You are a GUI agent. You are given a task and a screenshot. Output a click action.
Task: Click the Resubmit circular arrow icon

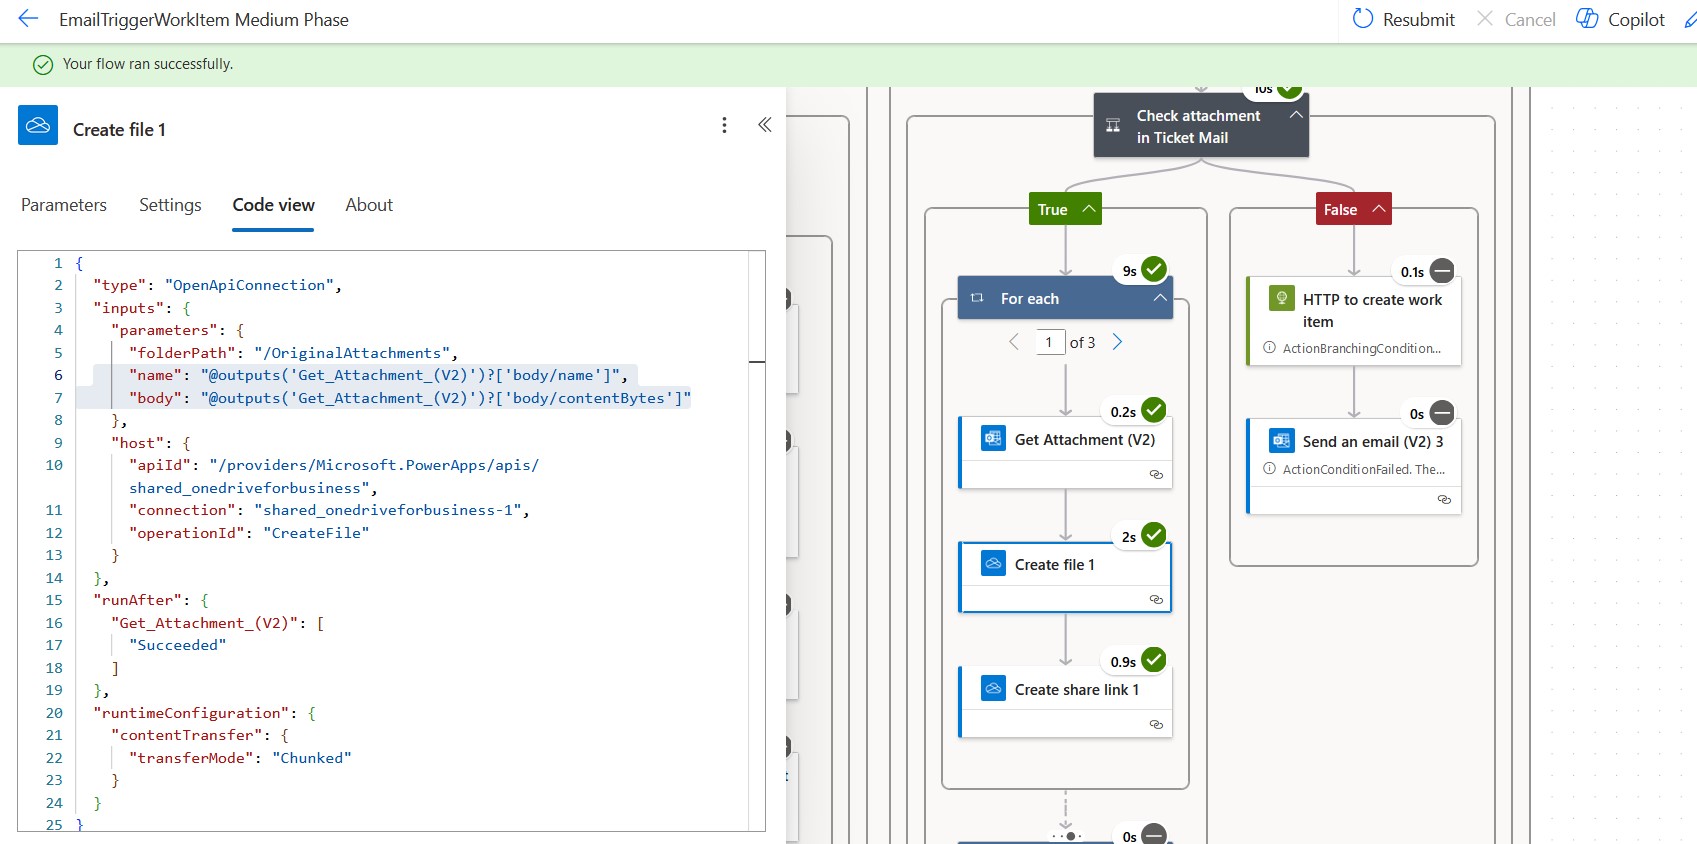(x=1363, y=19)
